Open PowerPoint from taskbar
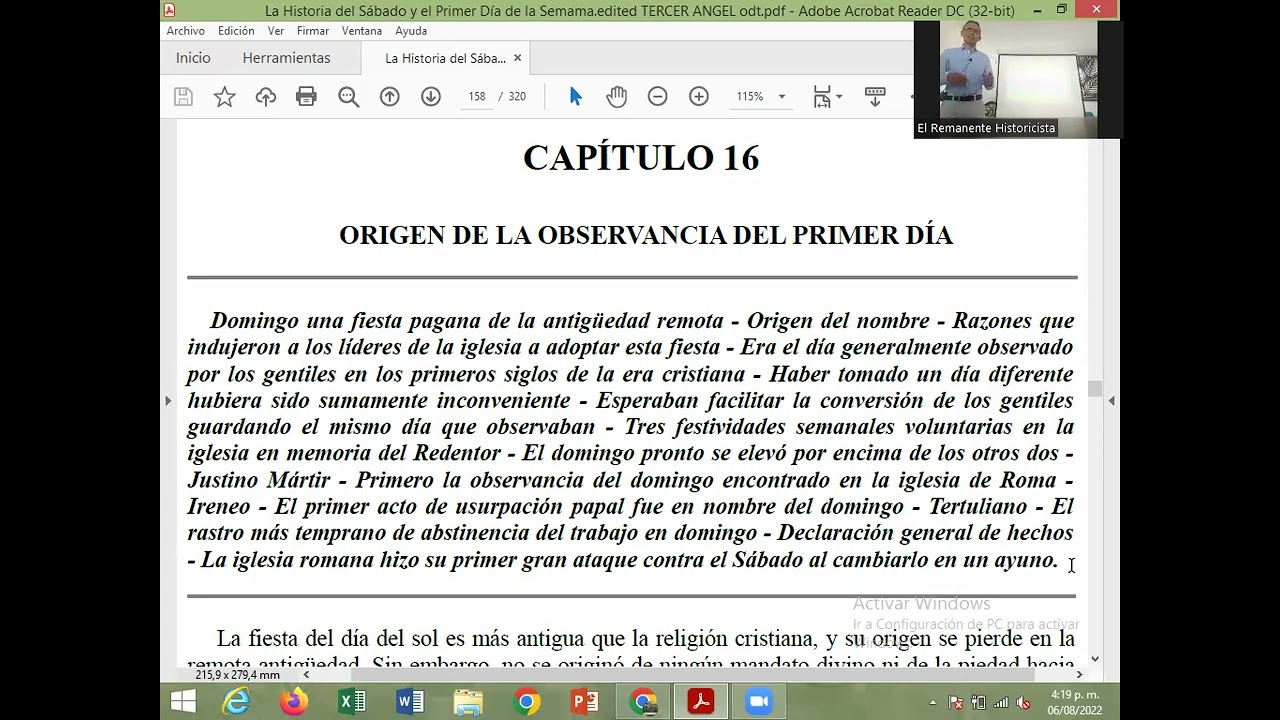 coord(584,702)
